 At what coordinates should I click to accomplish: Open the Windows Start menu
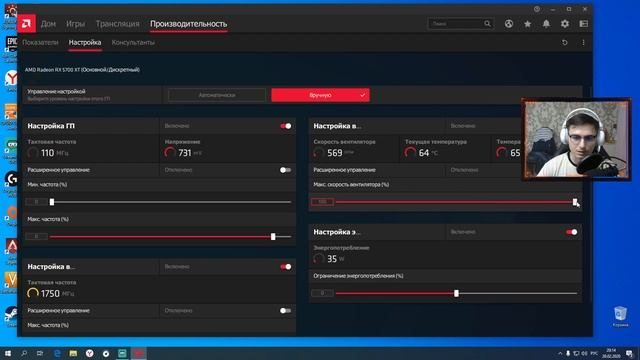pos(8,353)
